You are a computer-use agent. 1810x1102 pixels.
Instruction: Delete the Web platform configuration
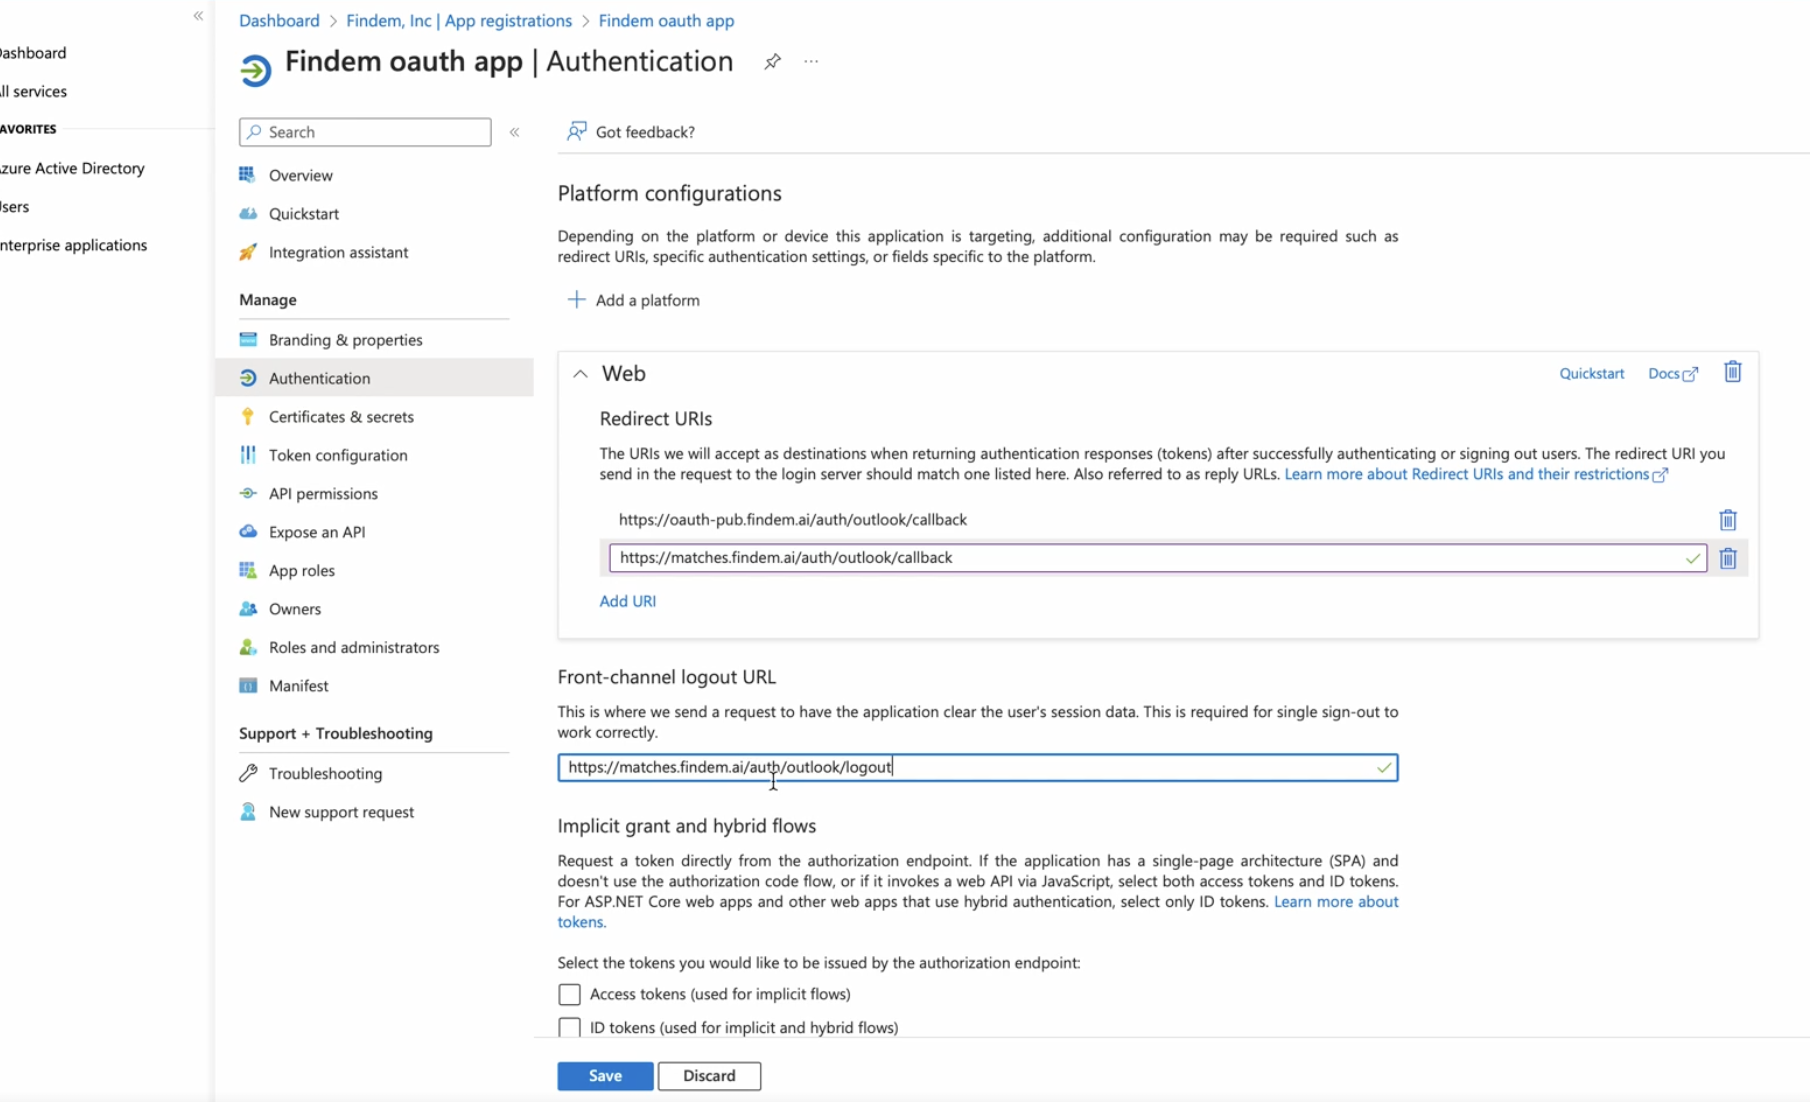tap(1733, 372)
